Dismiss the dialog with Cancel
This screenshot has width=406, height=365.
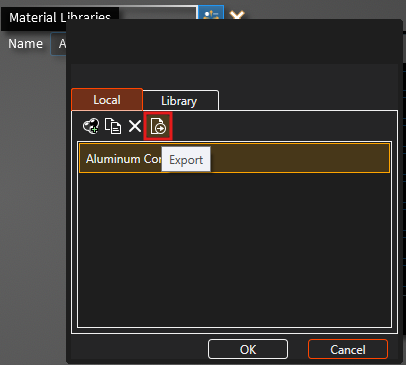[348, 349]
